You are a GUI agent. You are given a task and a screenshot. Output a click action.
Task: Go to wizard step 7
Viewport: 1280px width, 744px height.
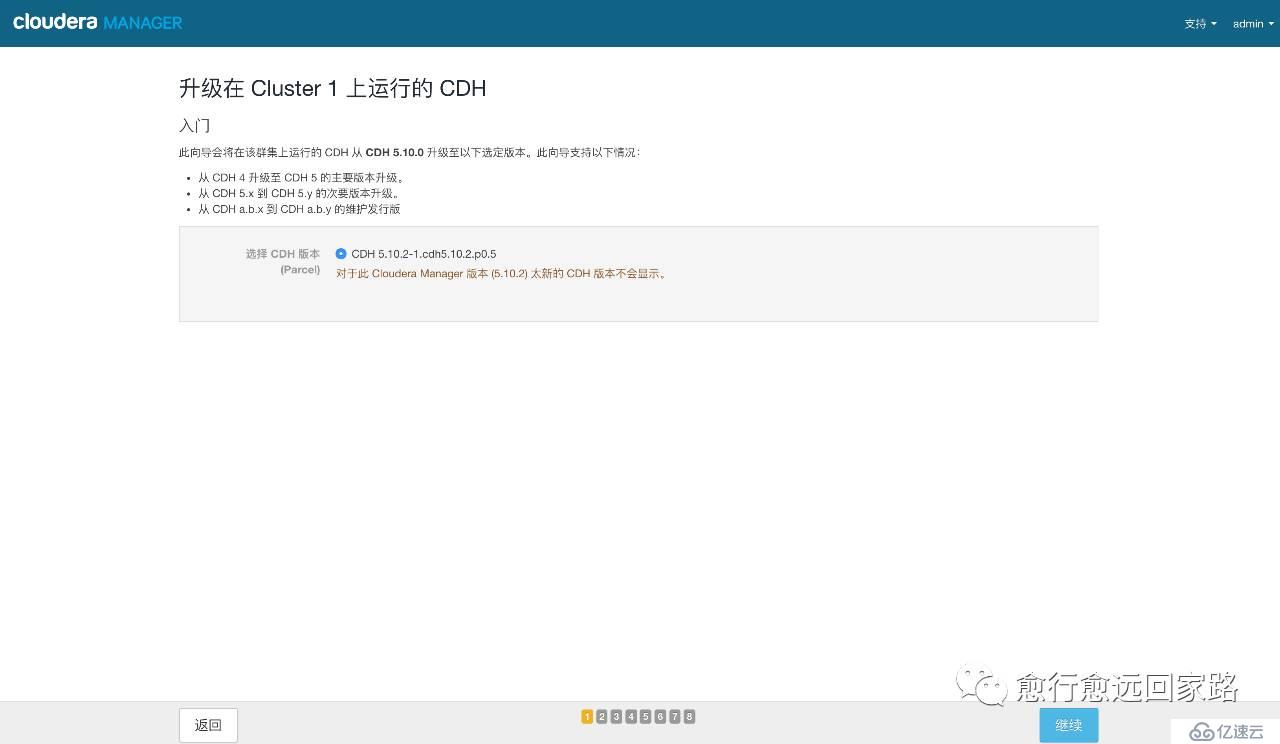pyautogui.click(x=675, y=716)
